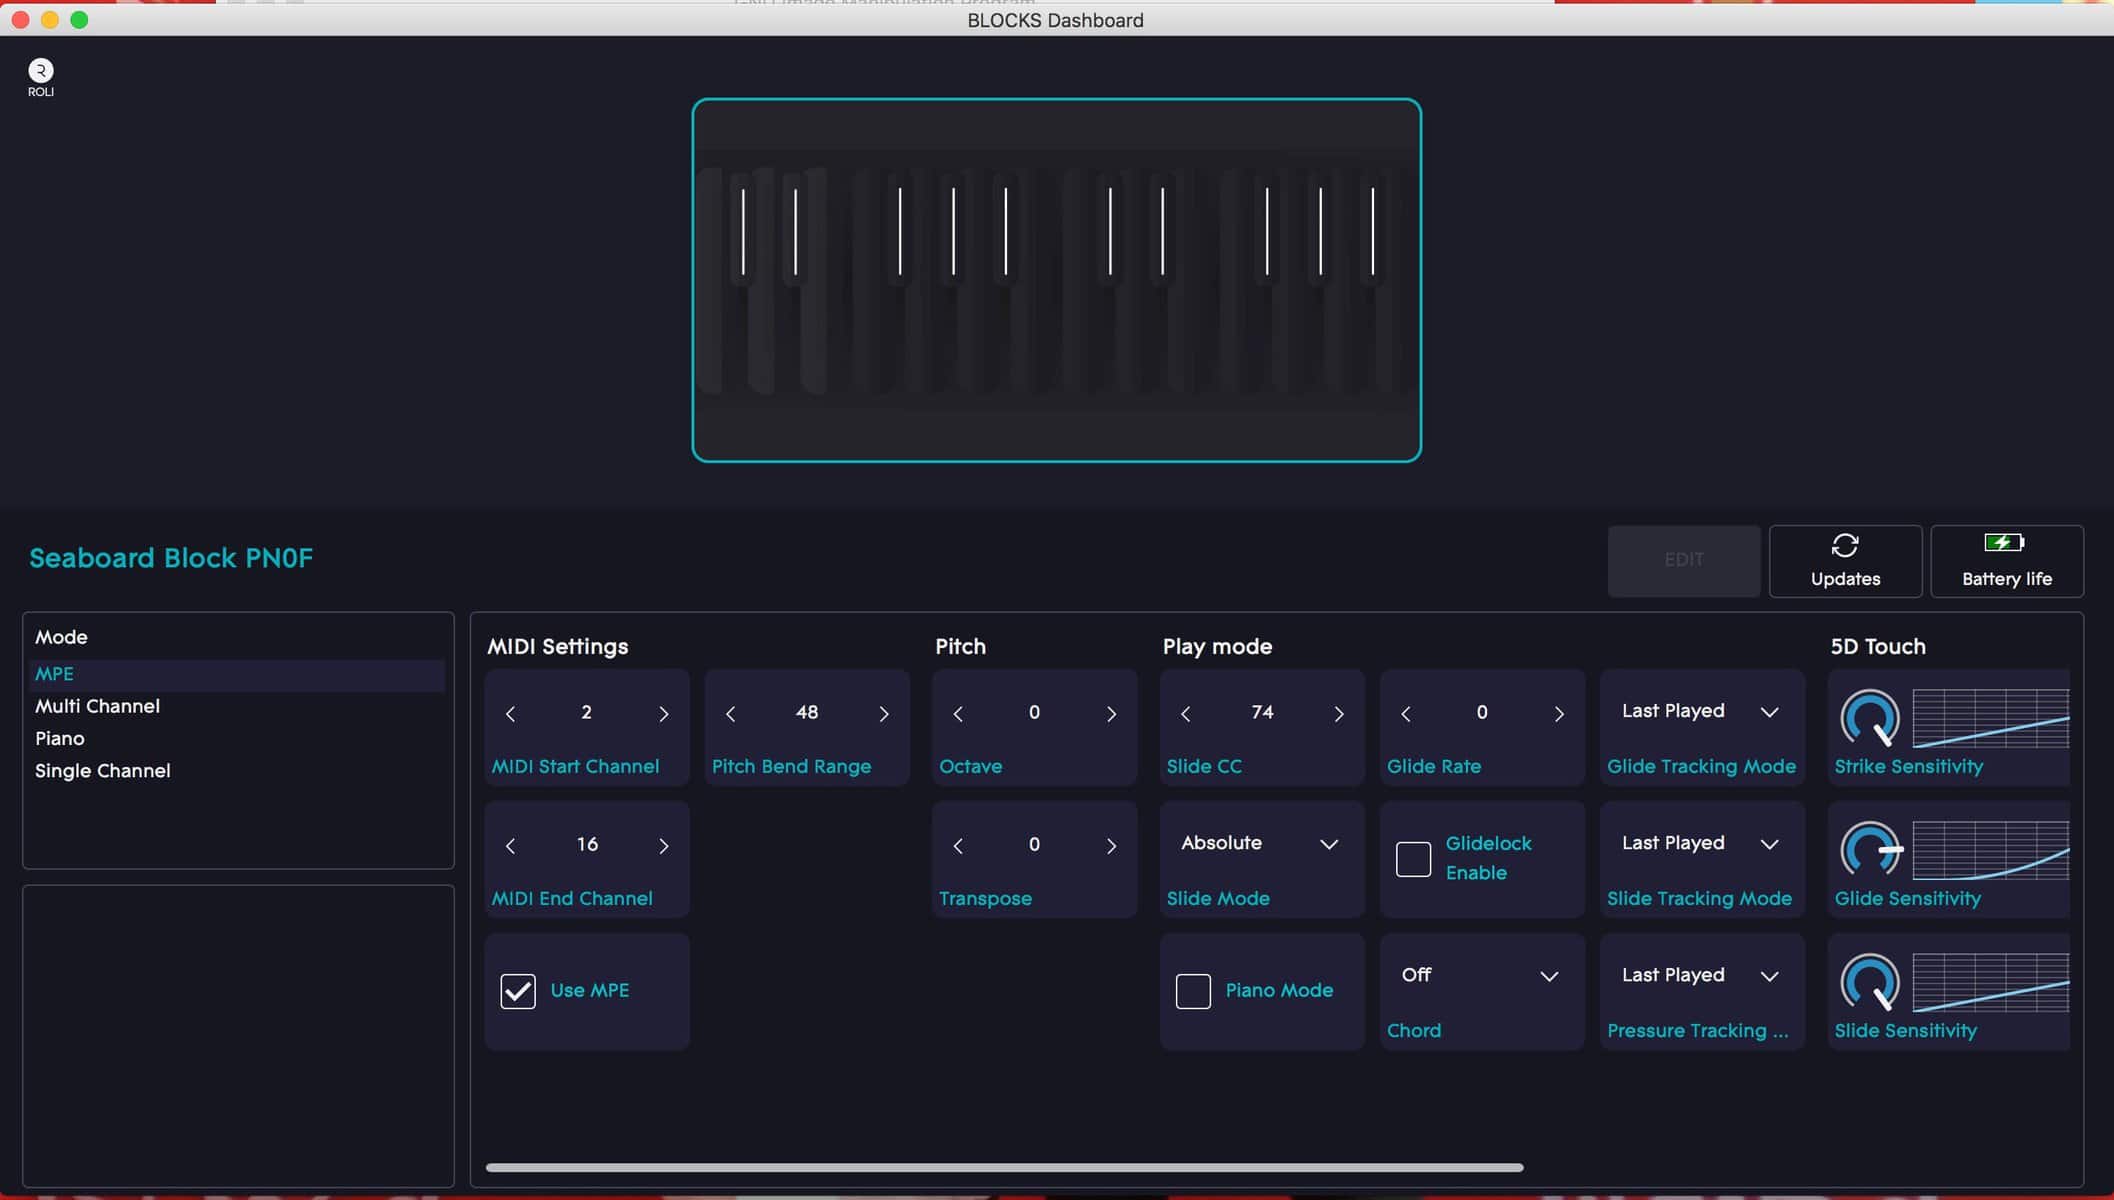Increase Pitch Bend Range with right arrow

point(883,714)
